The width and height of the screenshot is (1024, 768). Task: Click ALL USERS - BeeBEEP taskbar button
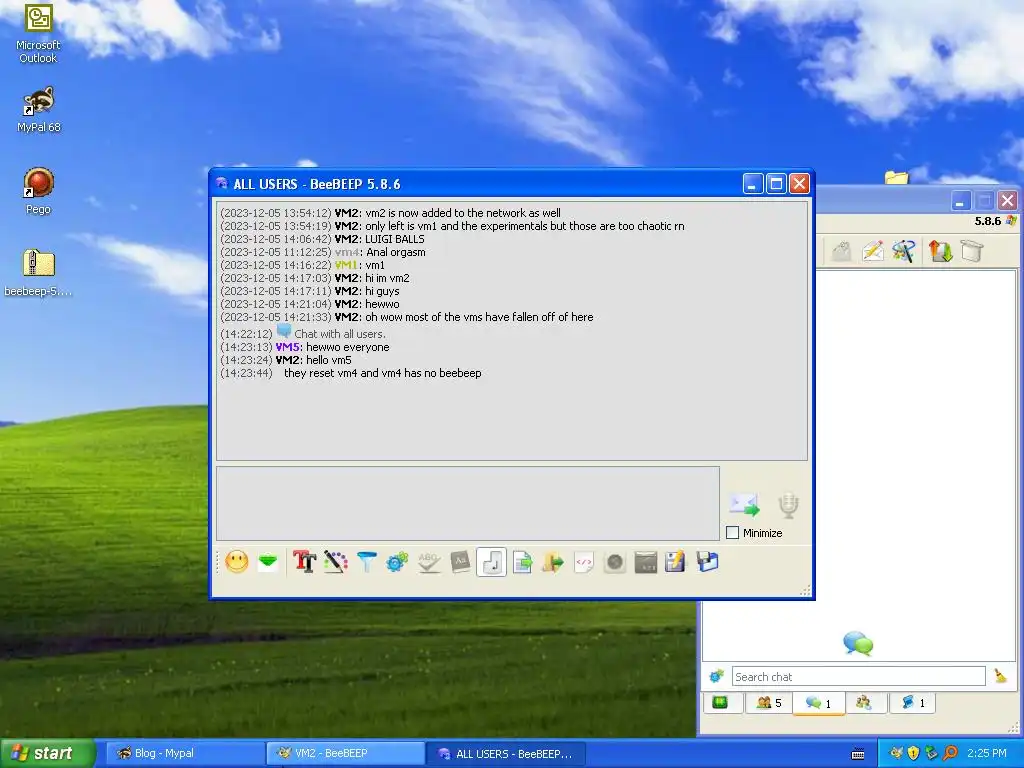(506, 754)
